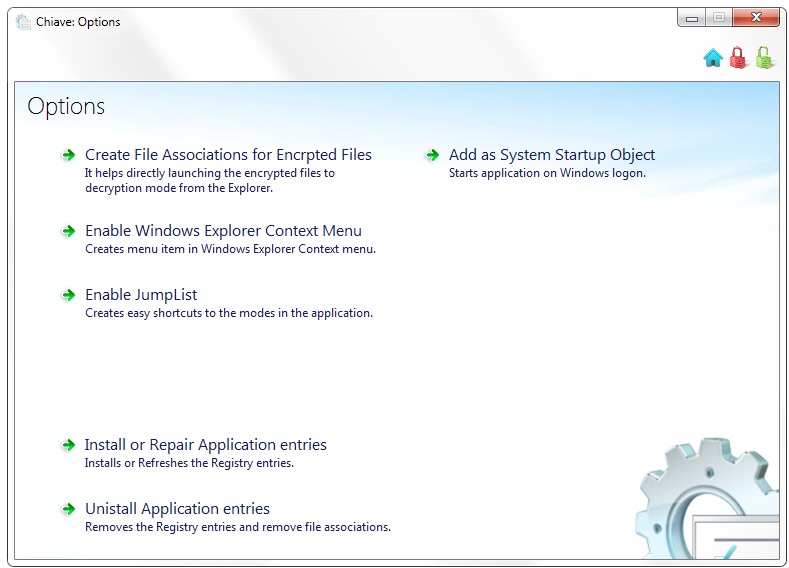Click the Options page heading
Screen dimensions: 789x568
66,107
